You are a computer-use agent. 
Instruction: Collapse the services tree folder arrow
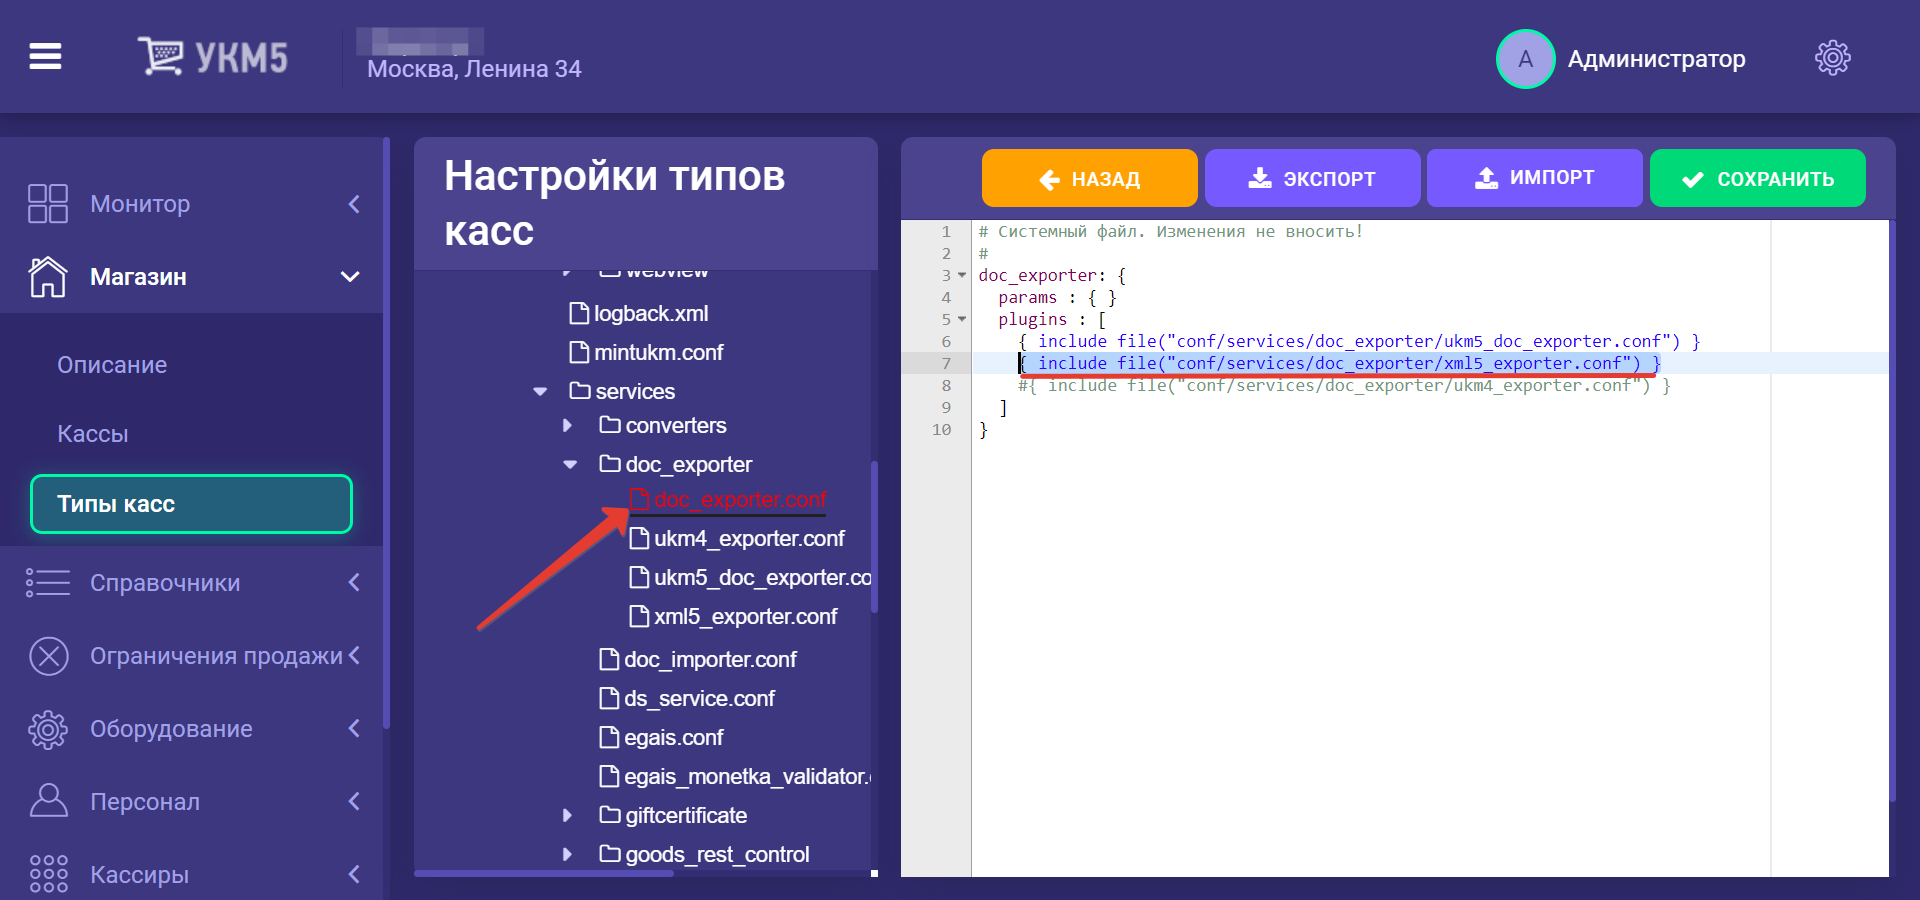click(x=540, y=392)
